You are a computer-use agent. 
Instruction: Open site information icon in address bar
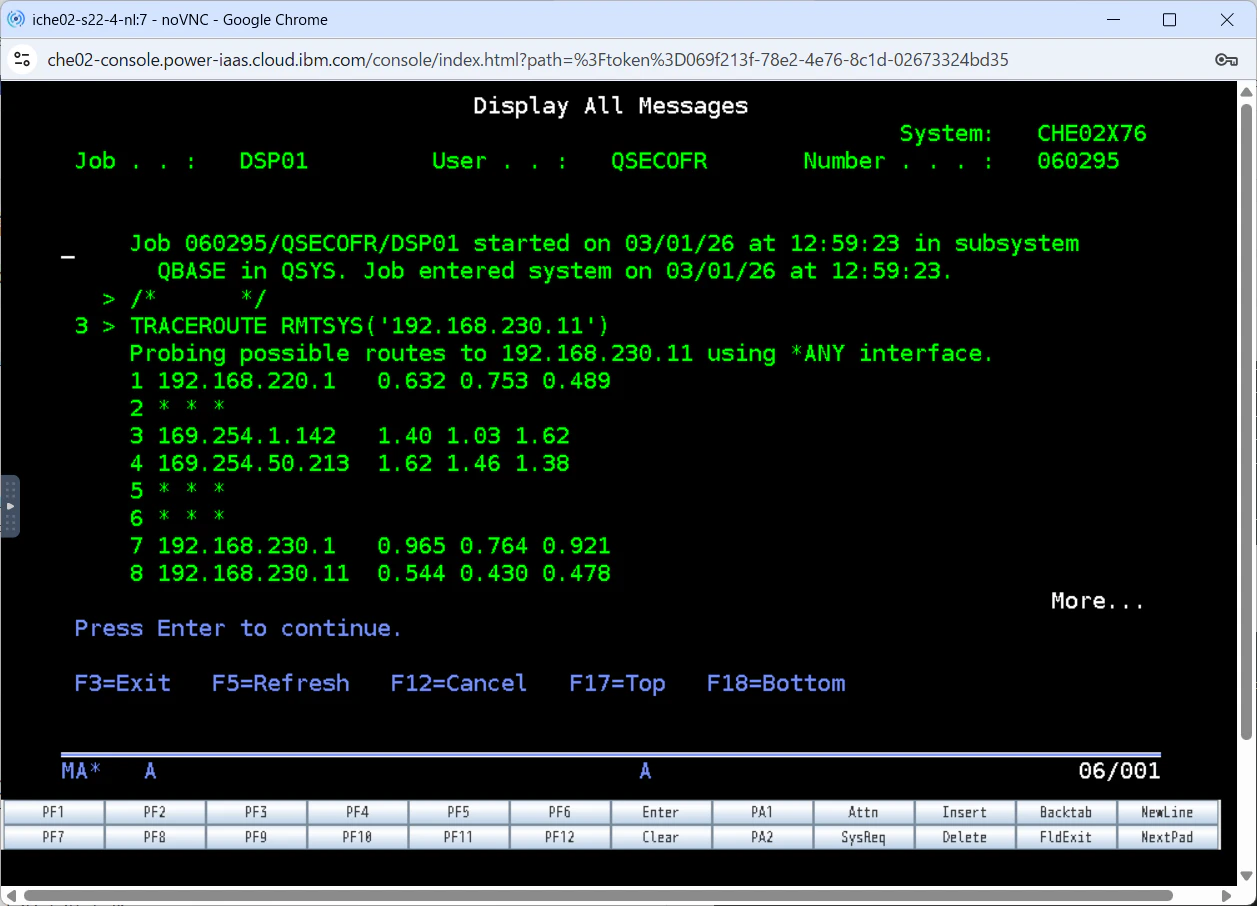[22, 60]
